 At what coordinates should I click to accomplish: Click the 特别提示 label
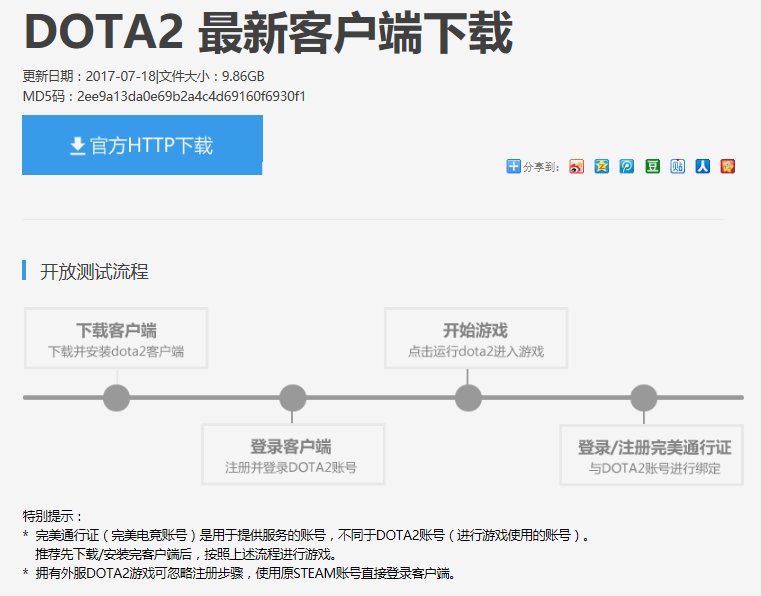(52, 515)
